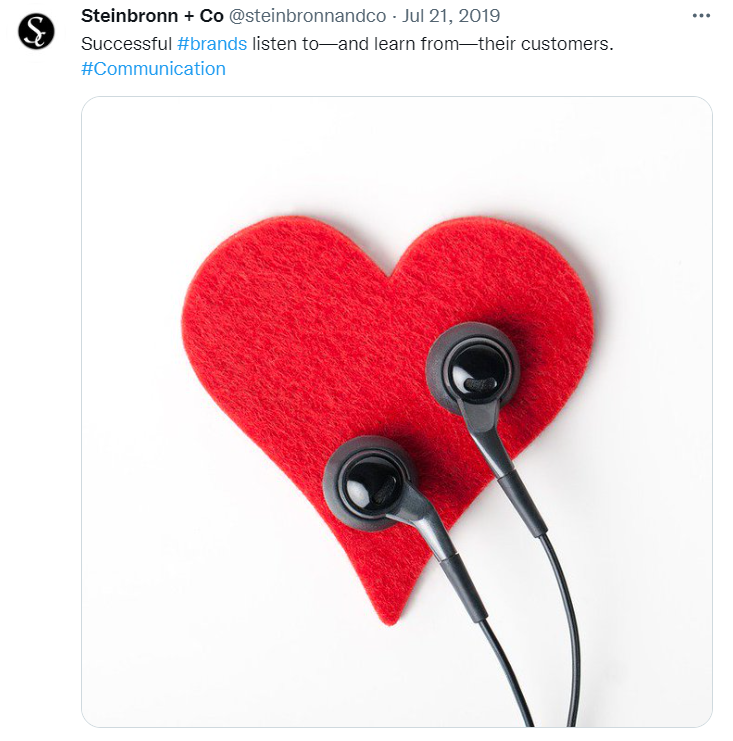Click the phrase "their customers." in tweet

click(x=546, y=44)
